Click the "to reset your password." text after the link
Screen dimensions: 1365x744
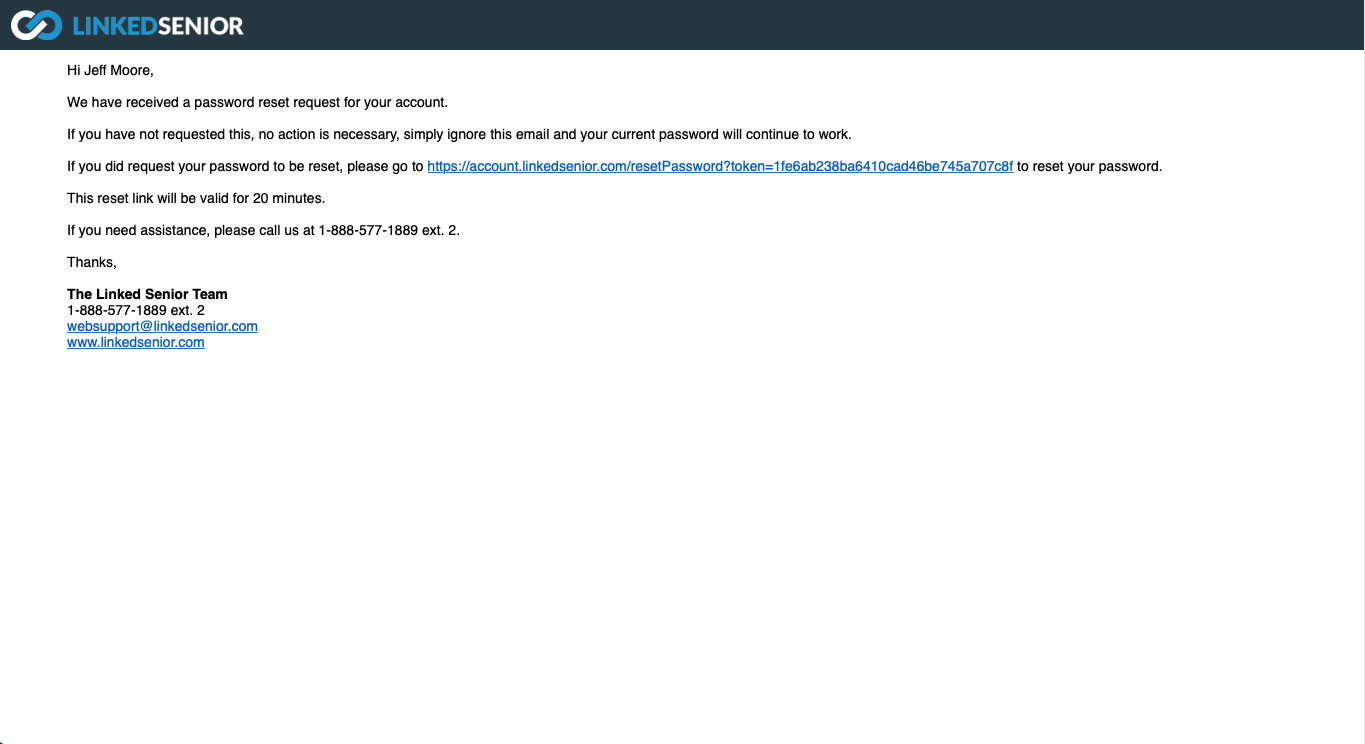tap(1089, 166)
